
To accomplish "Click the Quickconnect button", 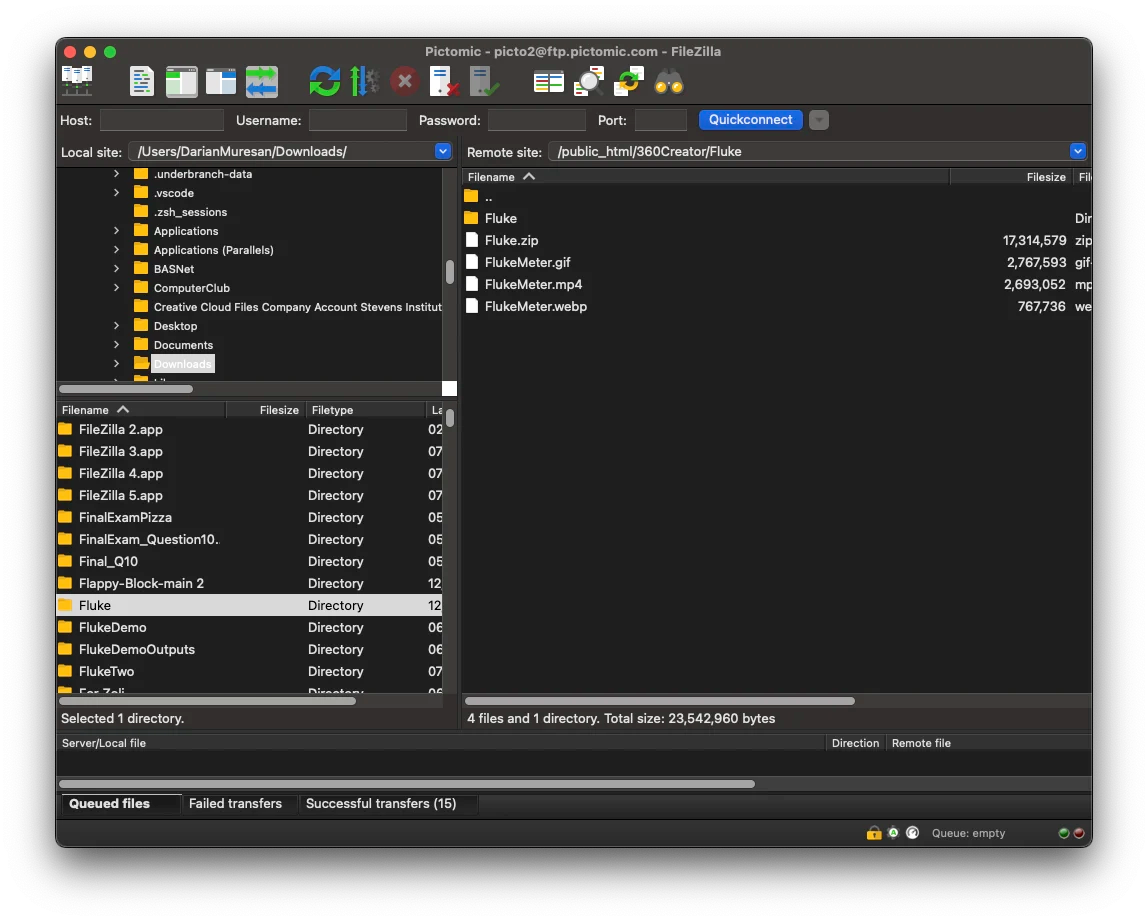I will tap(750, 120).
